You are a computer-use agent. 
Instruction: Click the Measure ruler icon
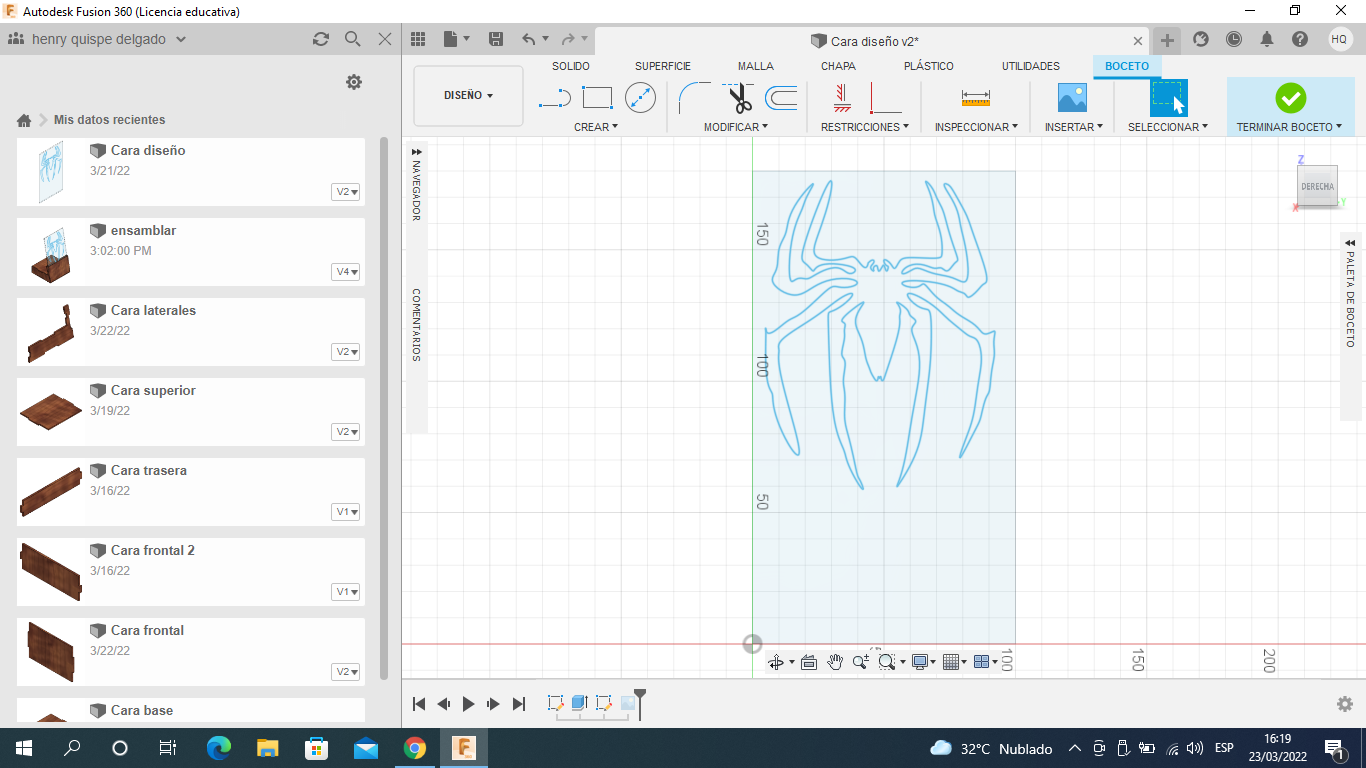tap(975, 98)
